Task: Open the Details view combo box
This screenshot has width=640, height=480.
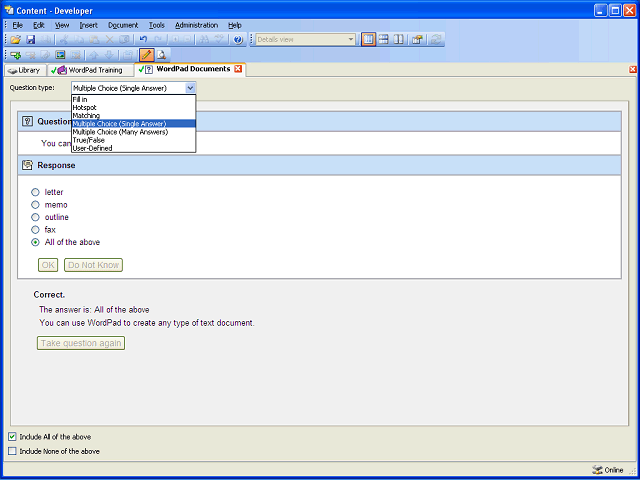Action: (305, 40)
